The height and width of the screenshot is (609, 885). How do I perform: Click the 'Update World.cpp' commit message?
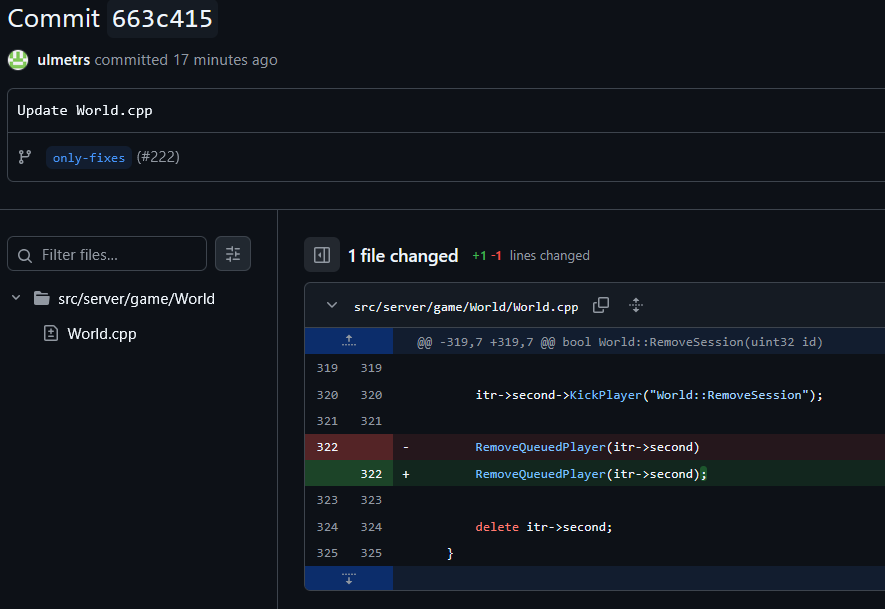(85, 111)
